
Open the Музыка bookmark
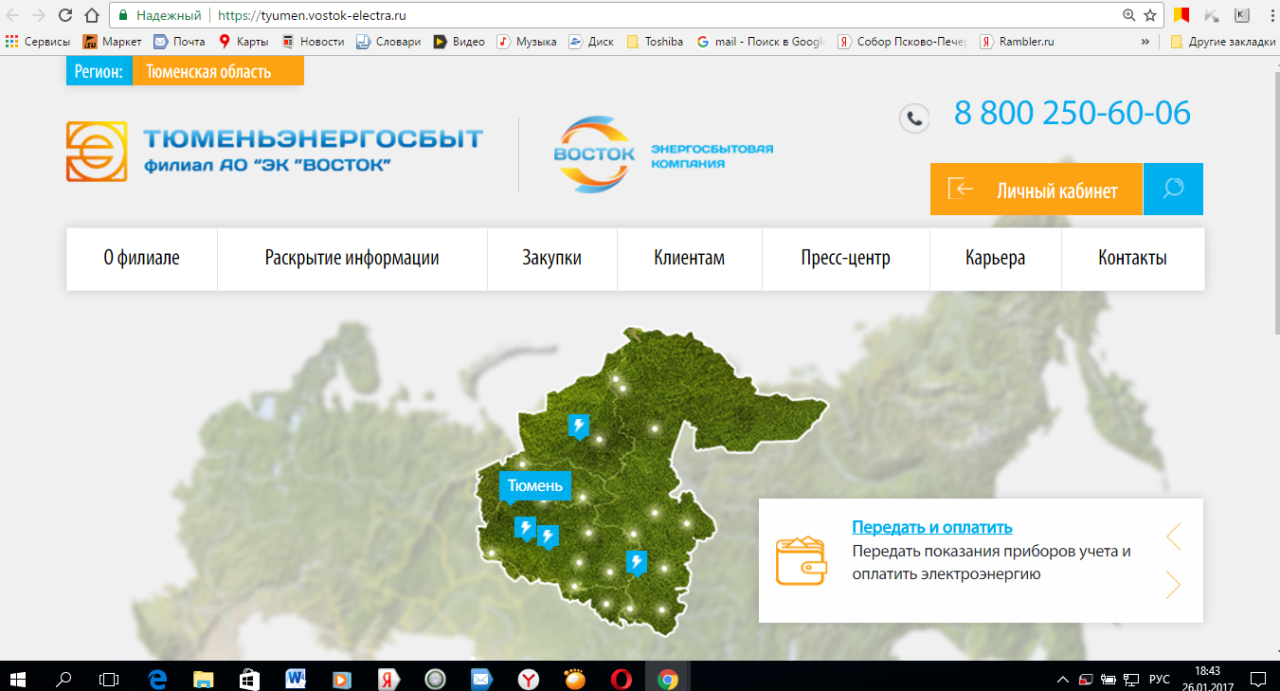click(x=528, y=42)
